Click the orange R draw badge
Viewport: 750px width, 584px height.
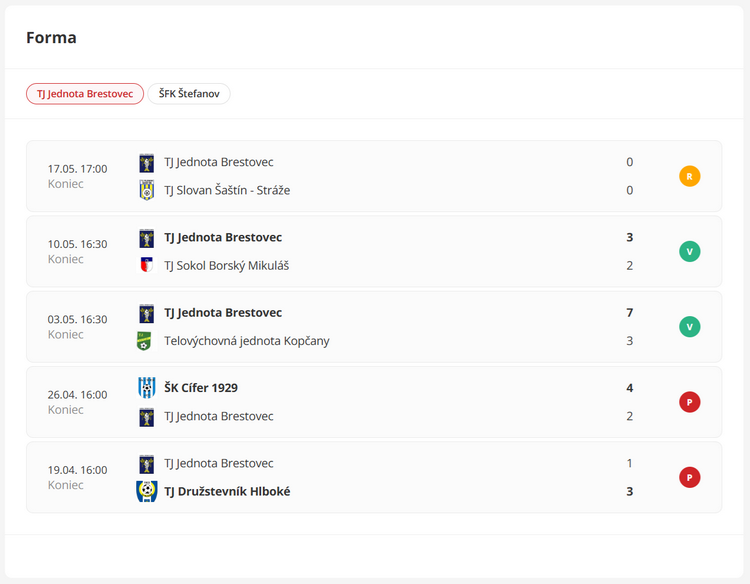(x=689, y=176)
